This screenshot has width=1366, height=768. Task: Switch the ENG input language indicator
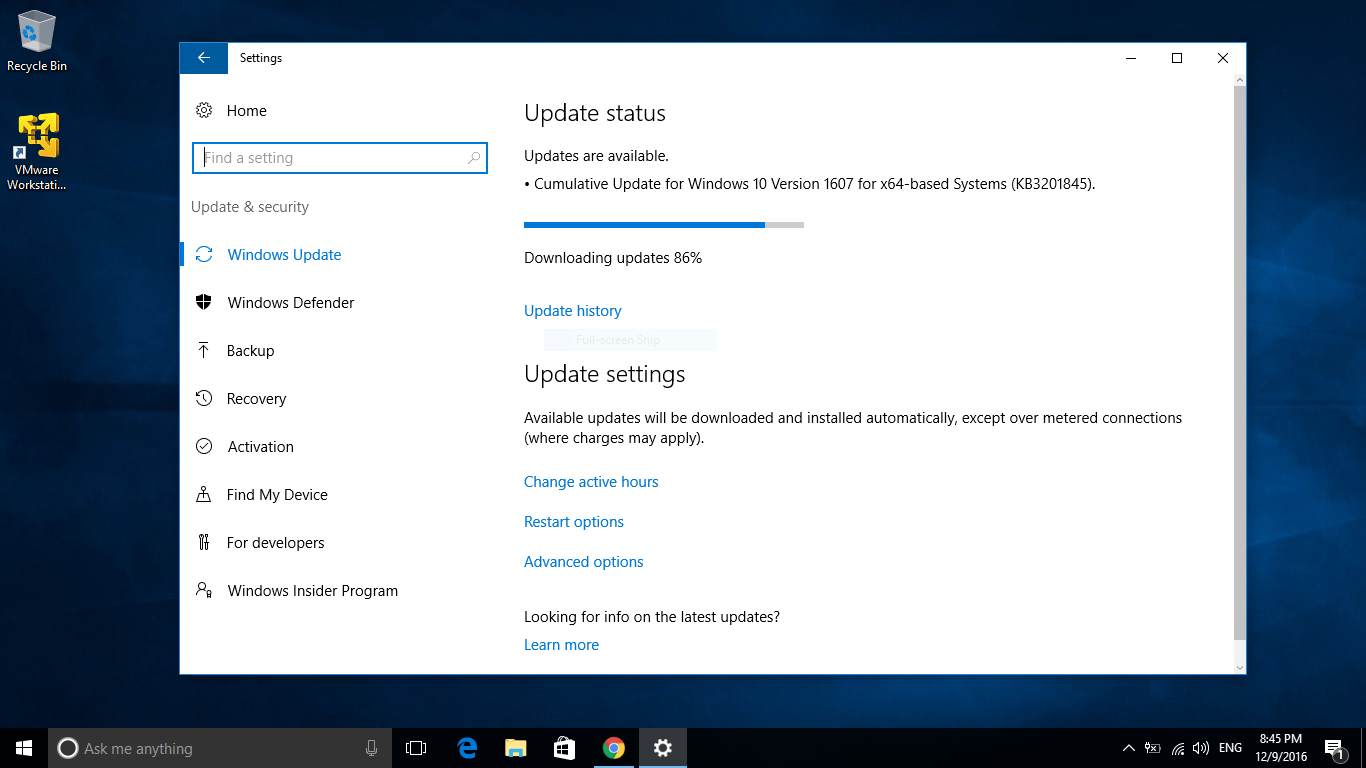pyautogui.click(x=1231, y=748)
